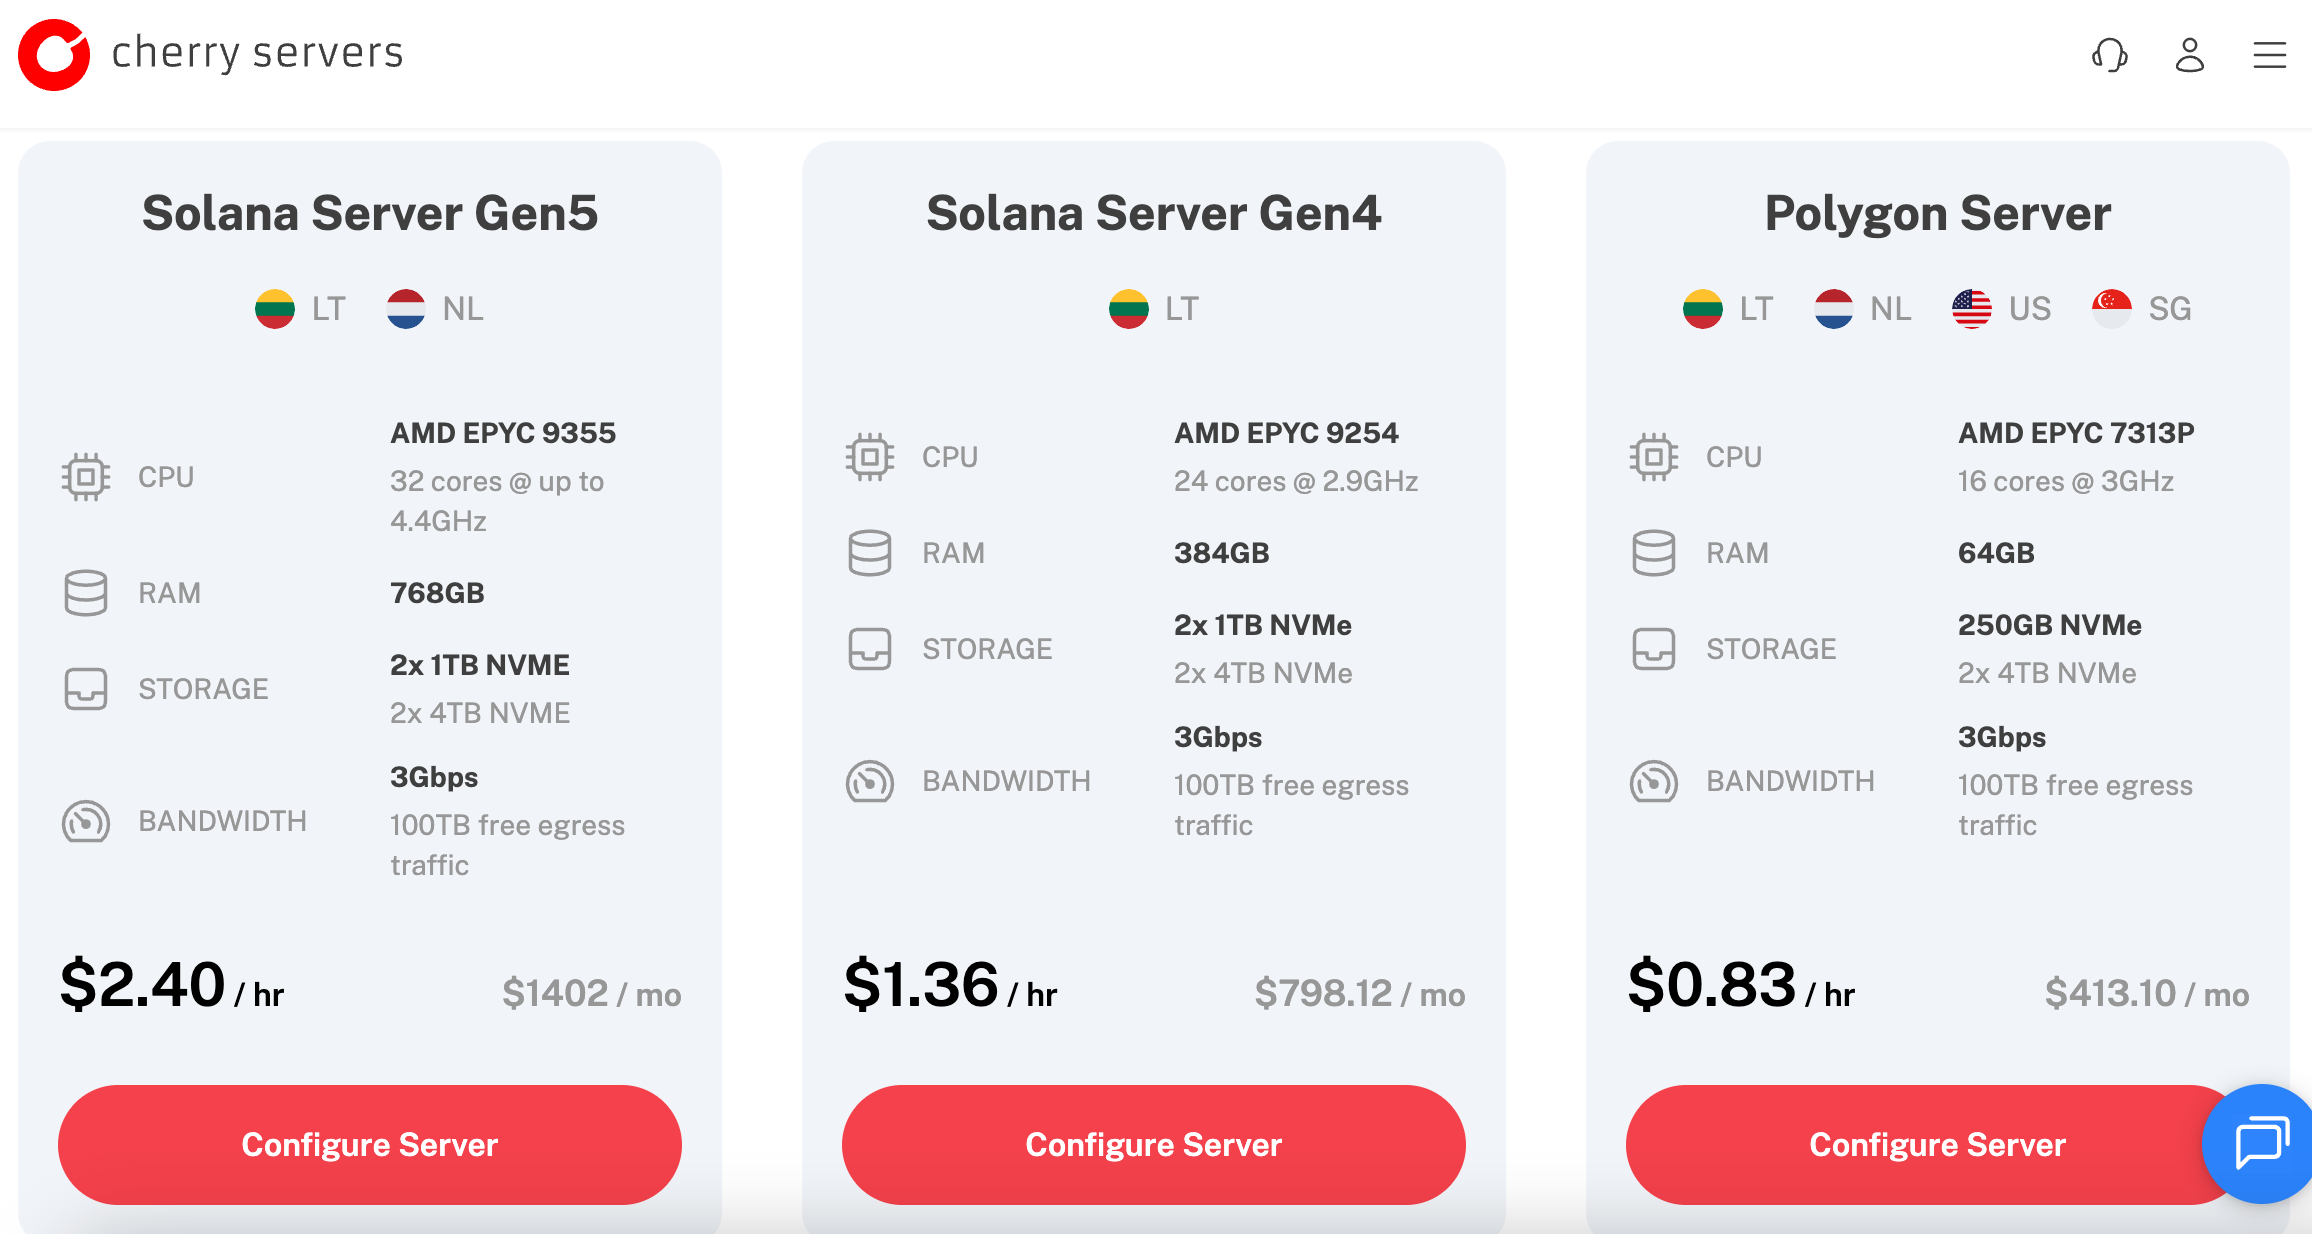The image size is (2312, 1234).
Task: Click the Cherry Servers brand name text
Action: (257, 53)
